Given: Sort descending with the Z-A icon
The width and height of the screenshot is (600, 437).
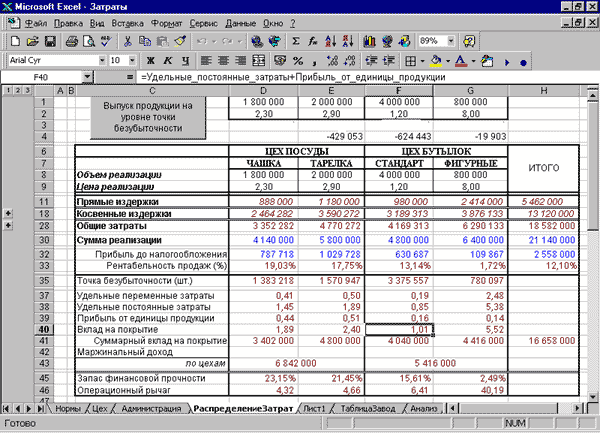Looking at the screenshot, I should tap(348, 41).
